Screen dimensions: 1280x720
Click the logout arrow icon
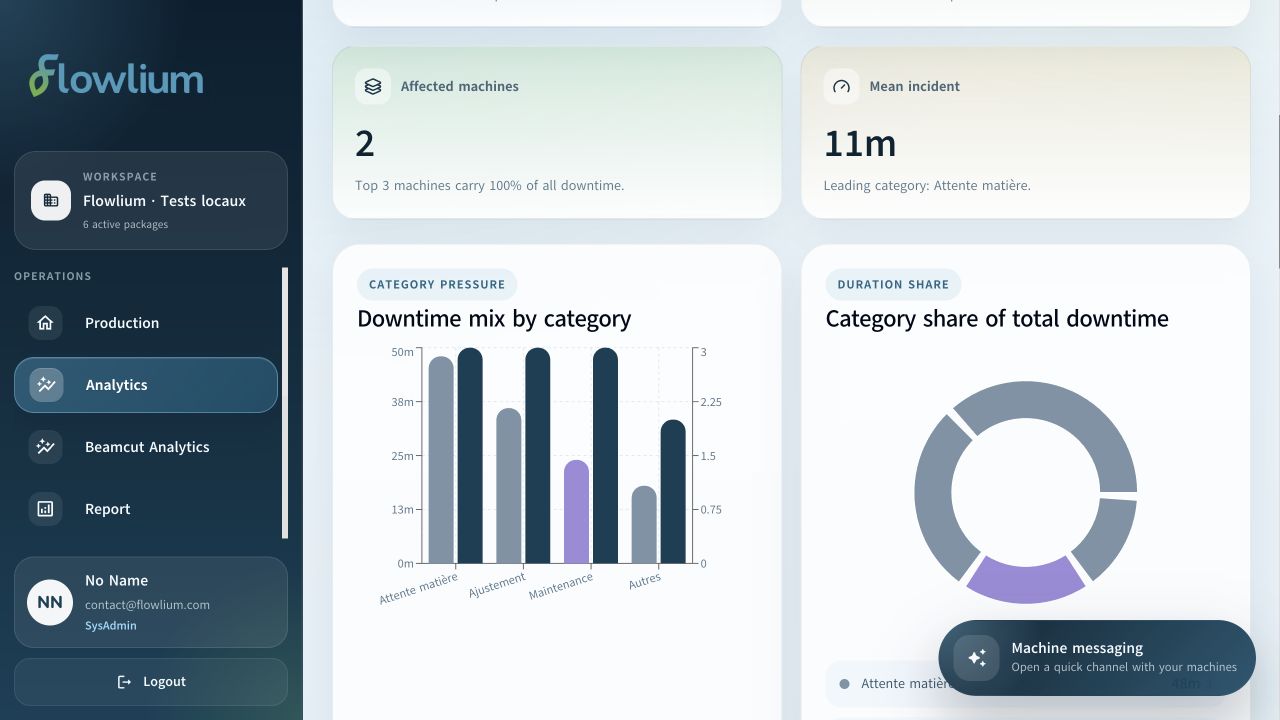pyautogui.click(x=124, y=682)
